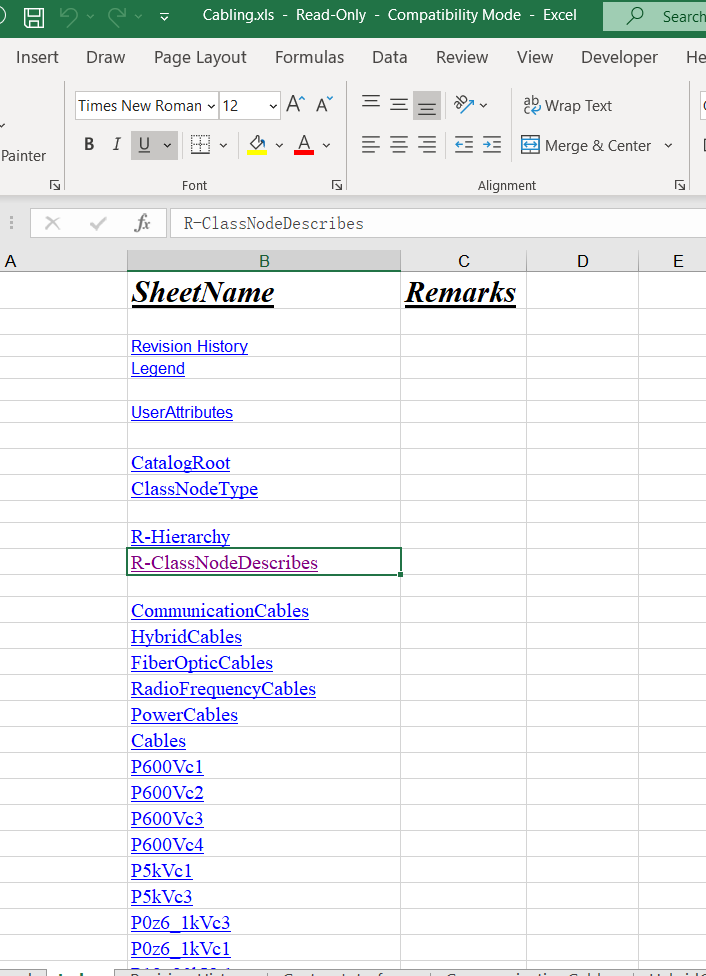Image resolution: width=706 pixels, height=976 pixels.
Task: Apply cell borders icon
Action: pyautogui.click(x=200, y=144)
